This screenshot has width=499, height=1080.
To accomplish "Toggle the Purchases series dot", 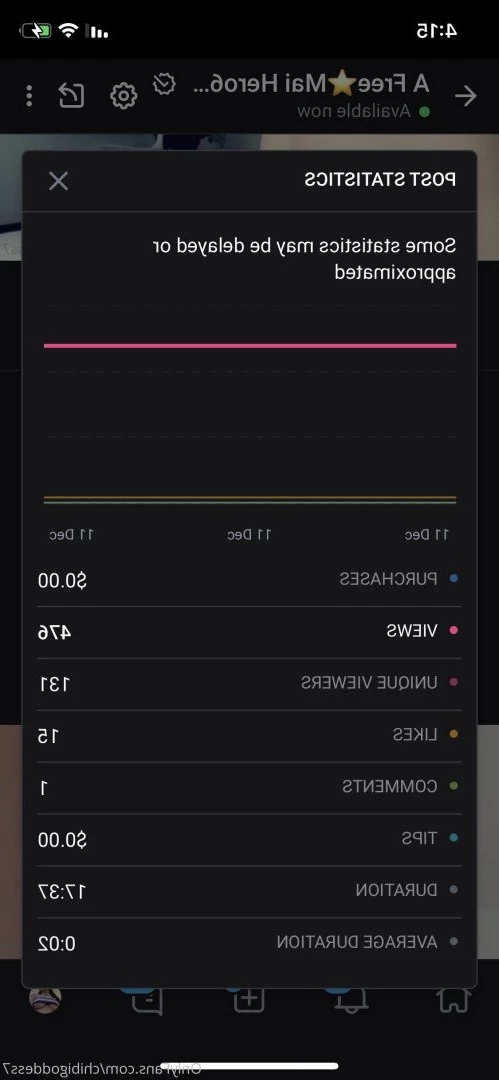I will (454, 579).
